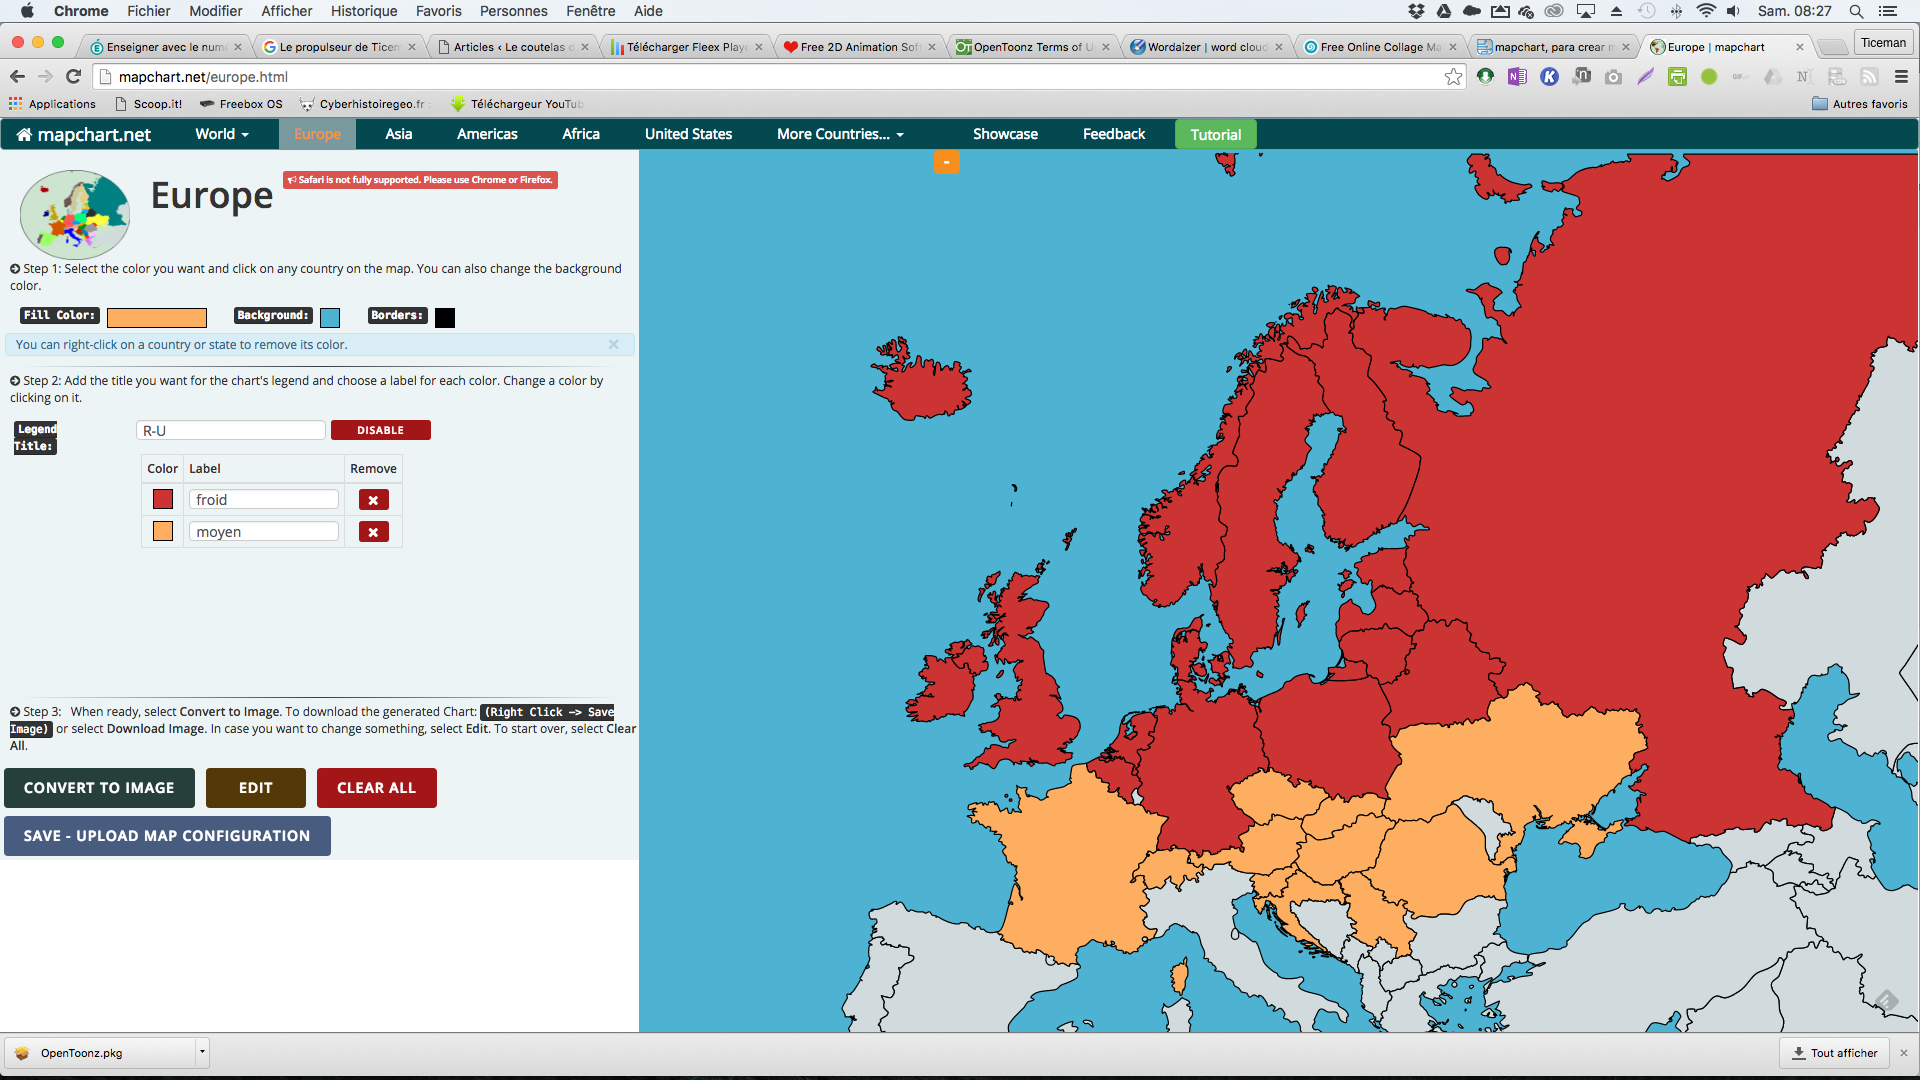Screen dimensions: 1920x1080
Task: Click the Background blue color swatch
Action: [331, 316]
